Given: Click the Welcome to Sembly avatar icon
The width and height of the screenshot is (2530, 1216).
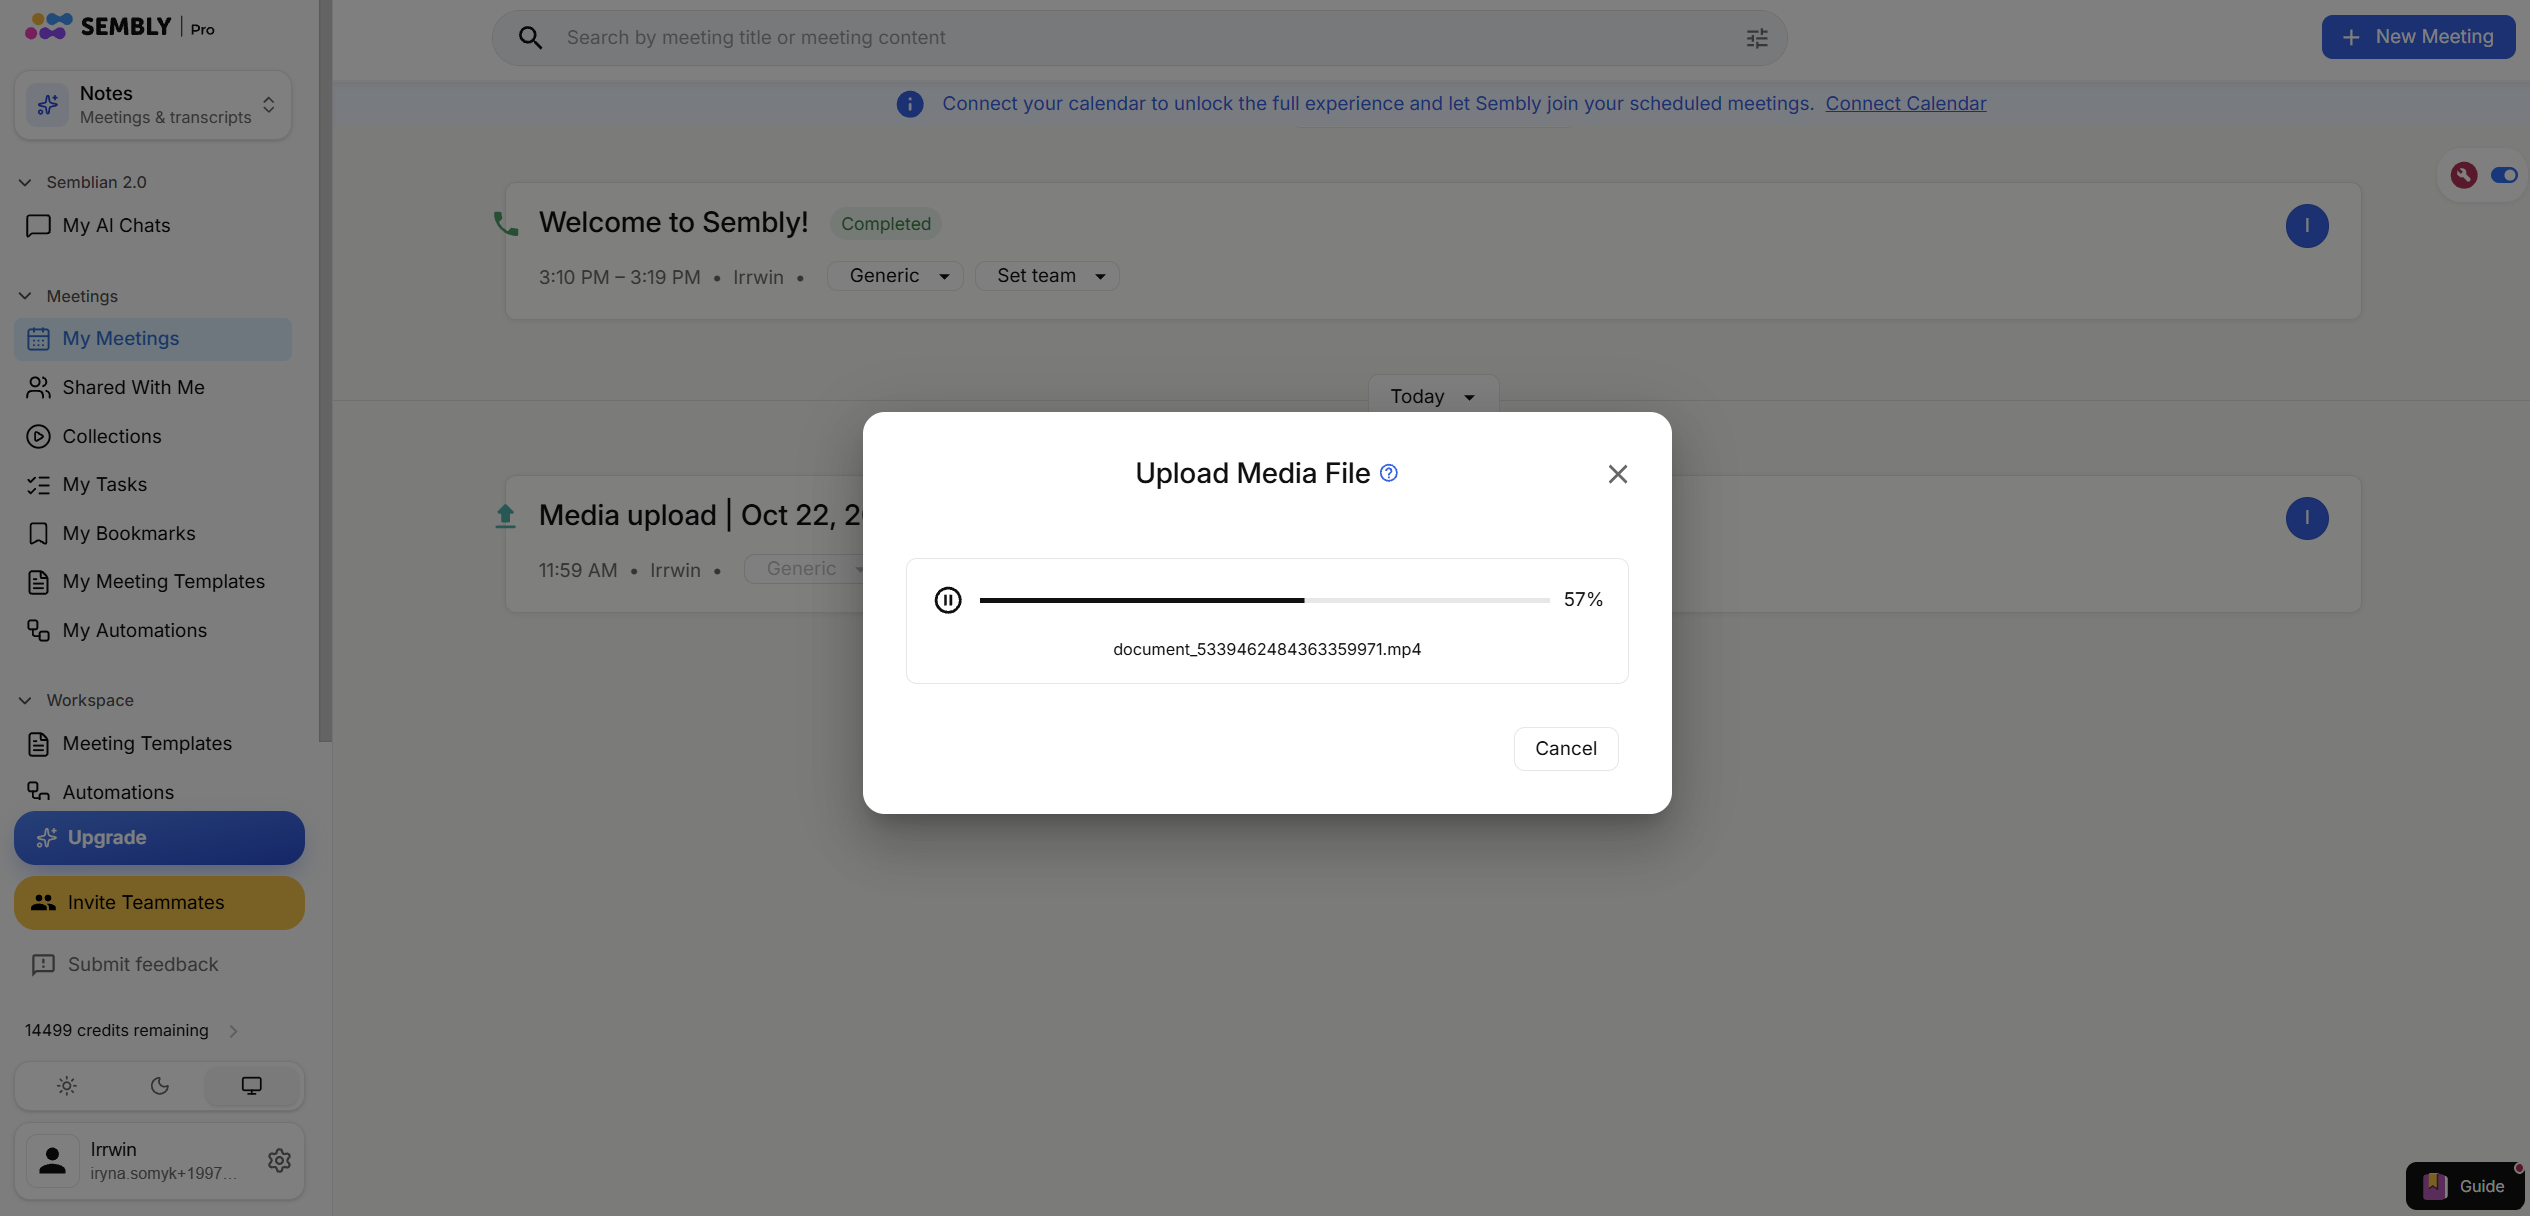Looking at the screenshot, I should tap(2307, 226).
